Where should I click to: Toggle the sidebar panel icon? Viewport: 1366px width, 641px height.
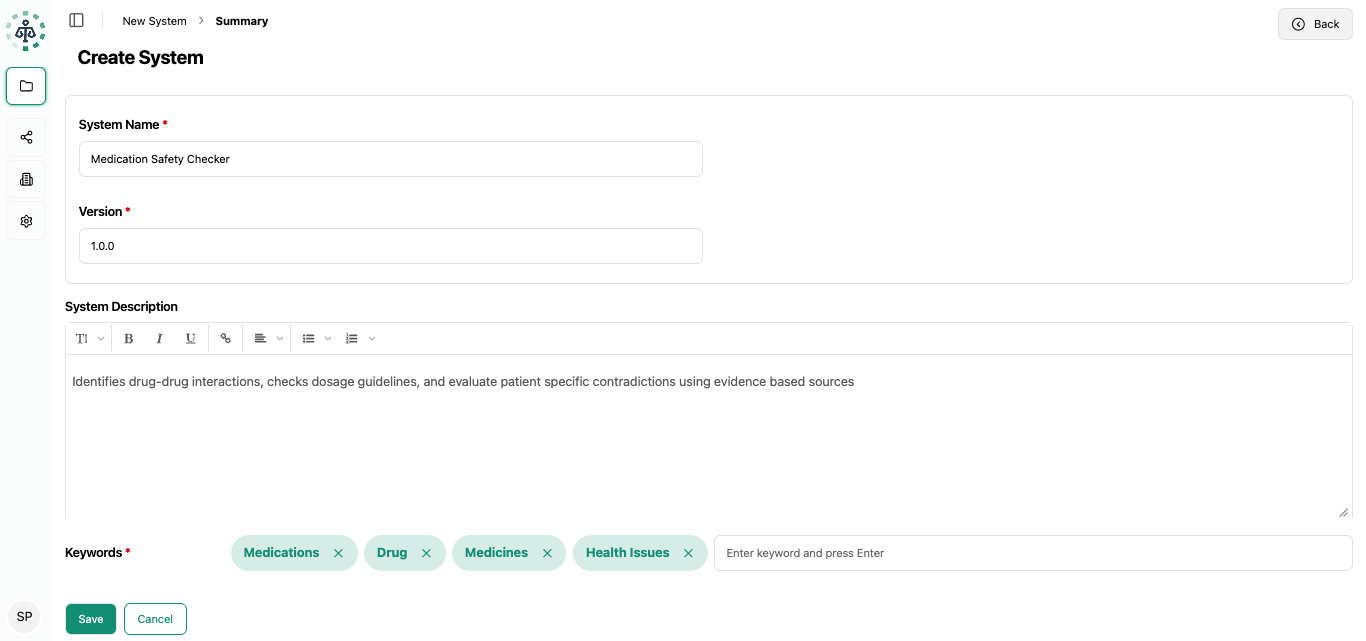coord(76,21)
